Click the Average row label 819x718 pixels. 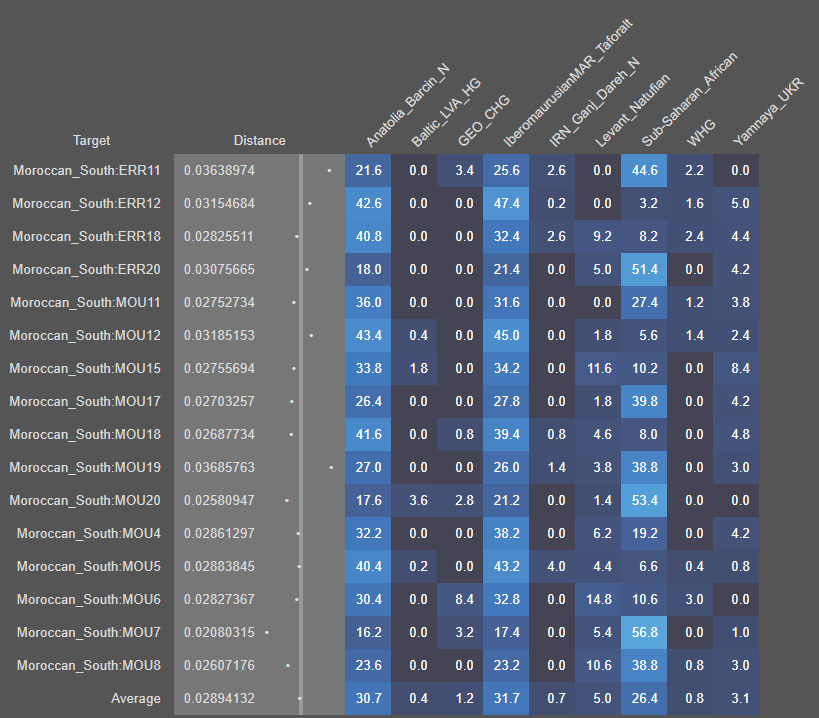coord(135,699)
